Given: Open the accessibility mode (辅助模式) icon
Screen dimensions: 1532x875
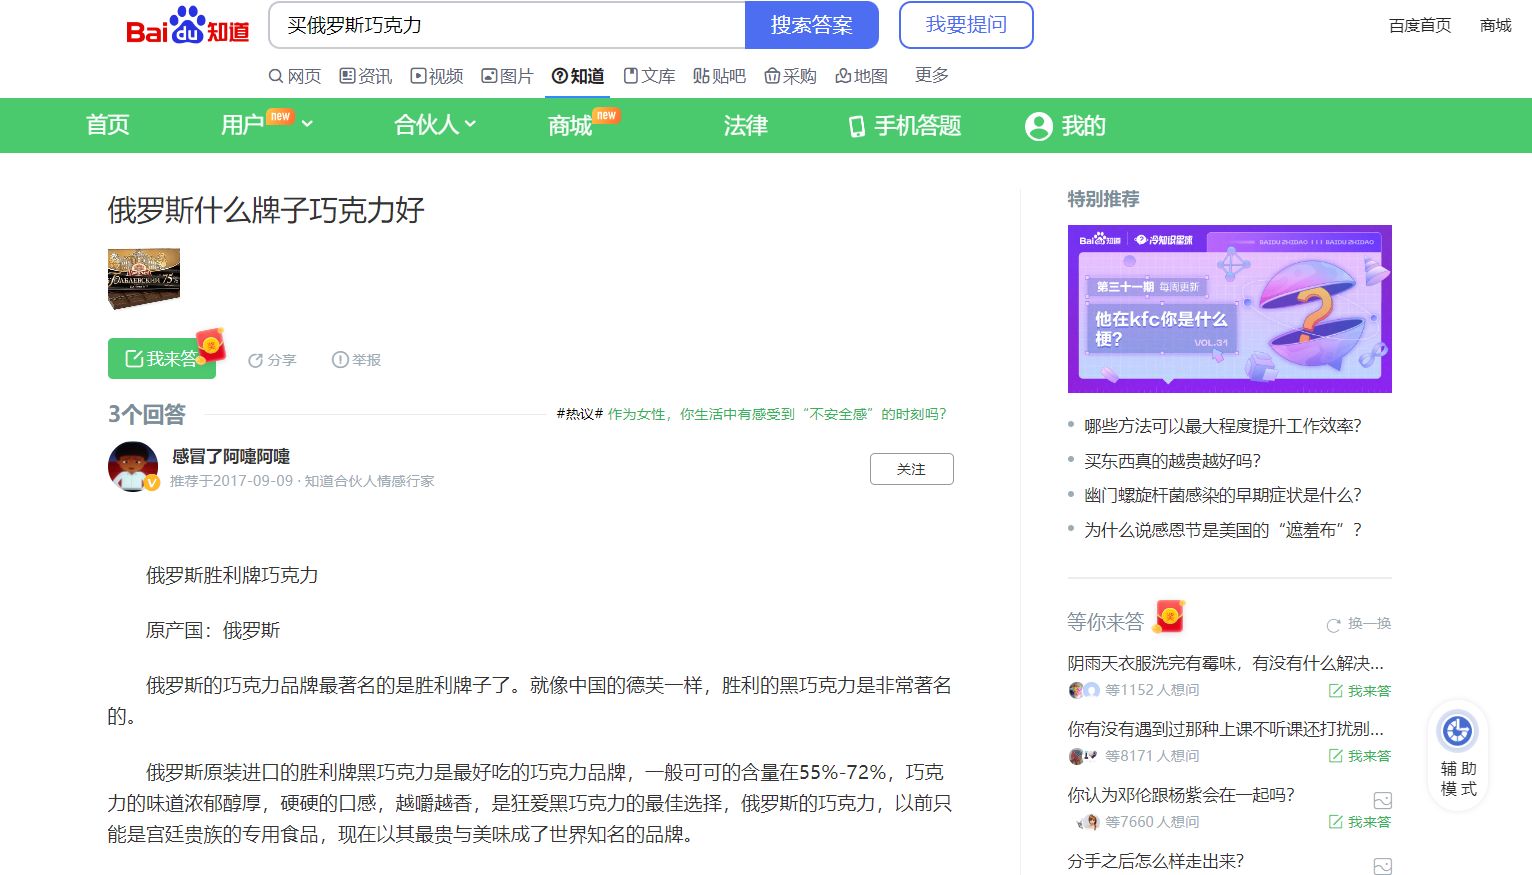Looking at the screenshot, I should coord(1457,732).
